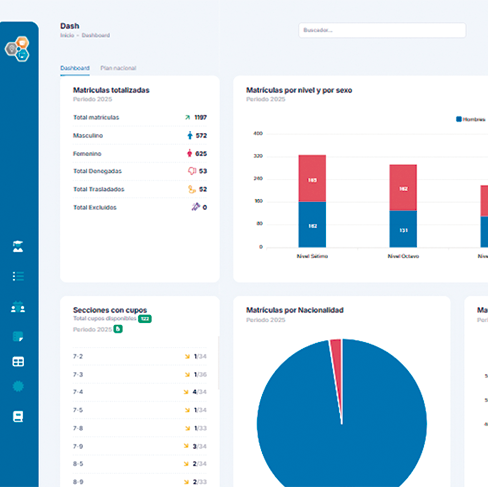Click the Inicio breadcrumb link

click(x=67, y=35)
